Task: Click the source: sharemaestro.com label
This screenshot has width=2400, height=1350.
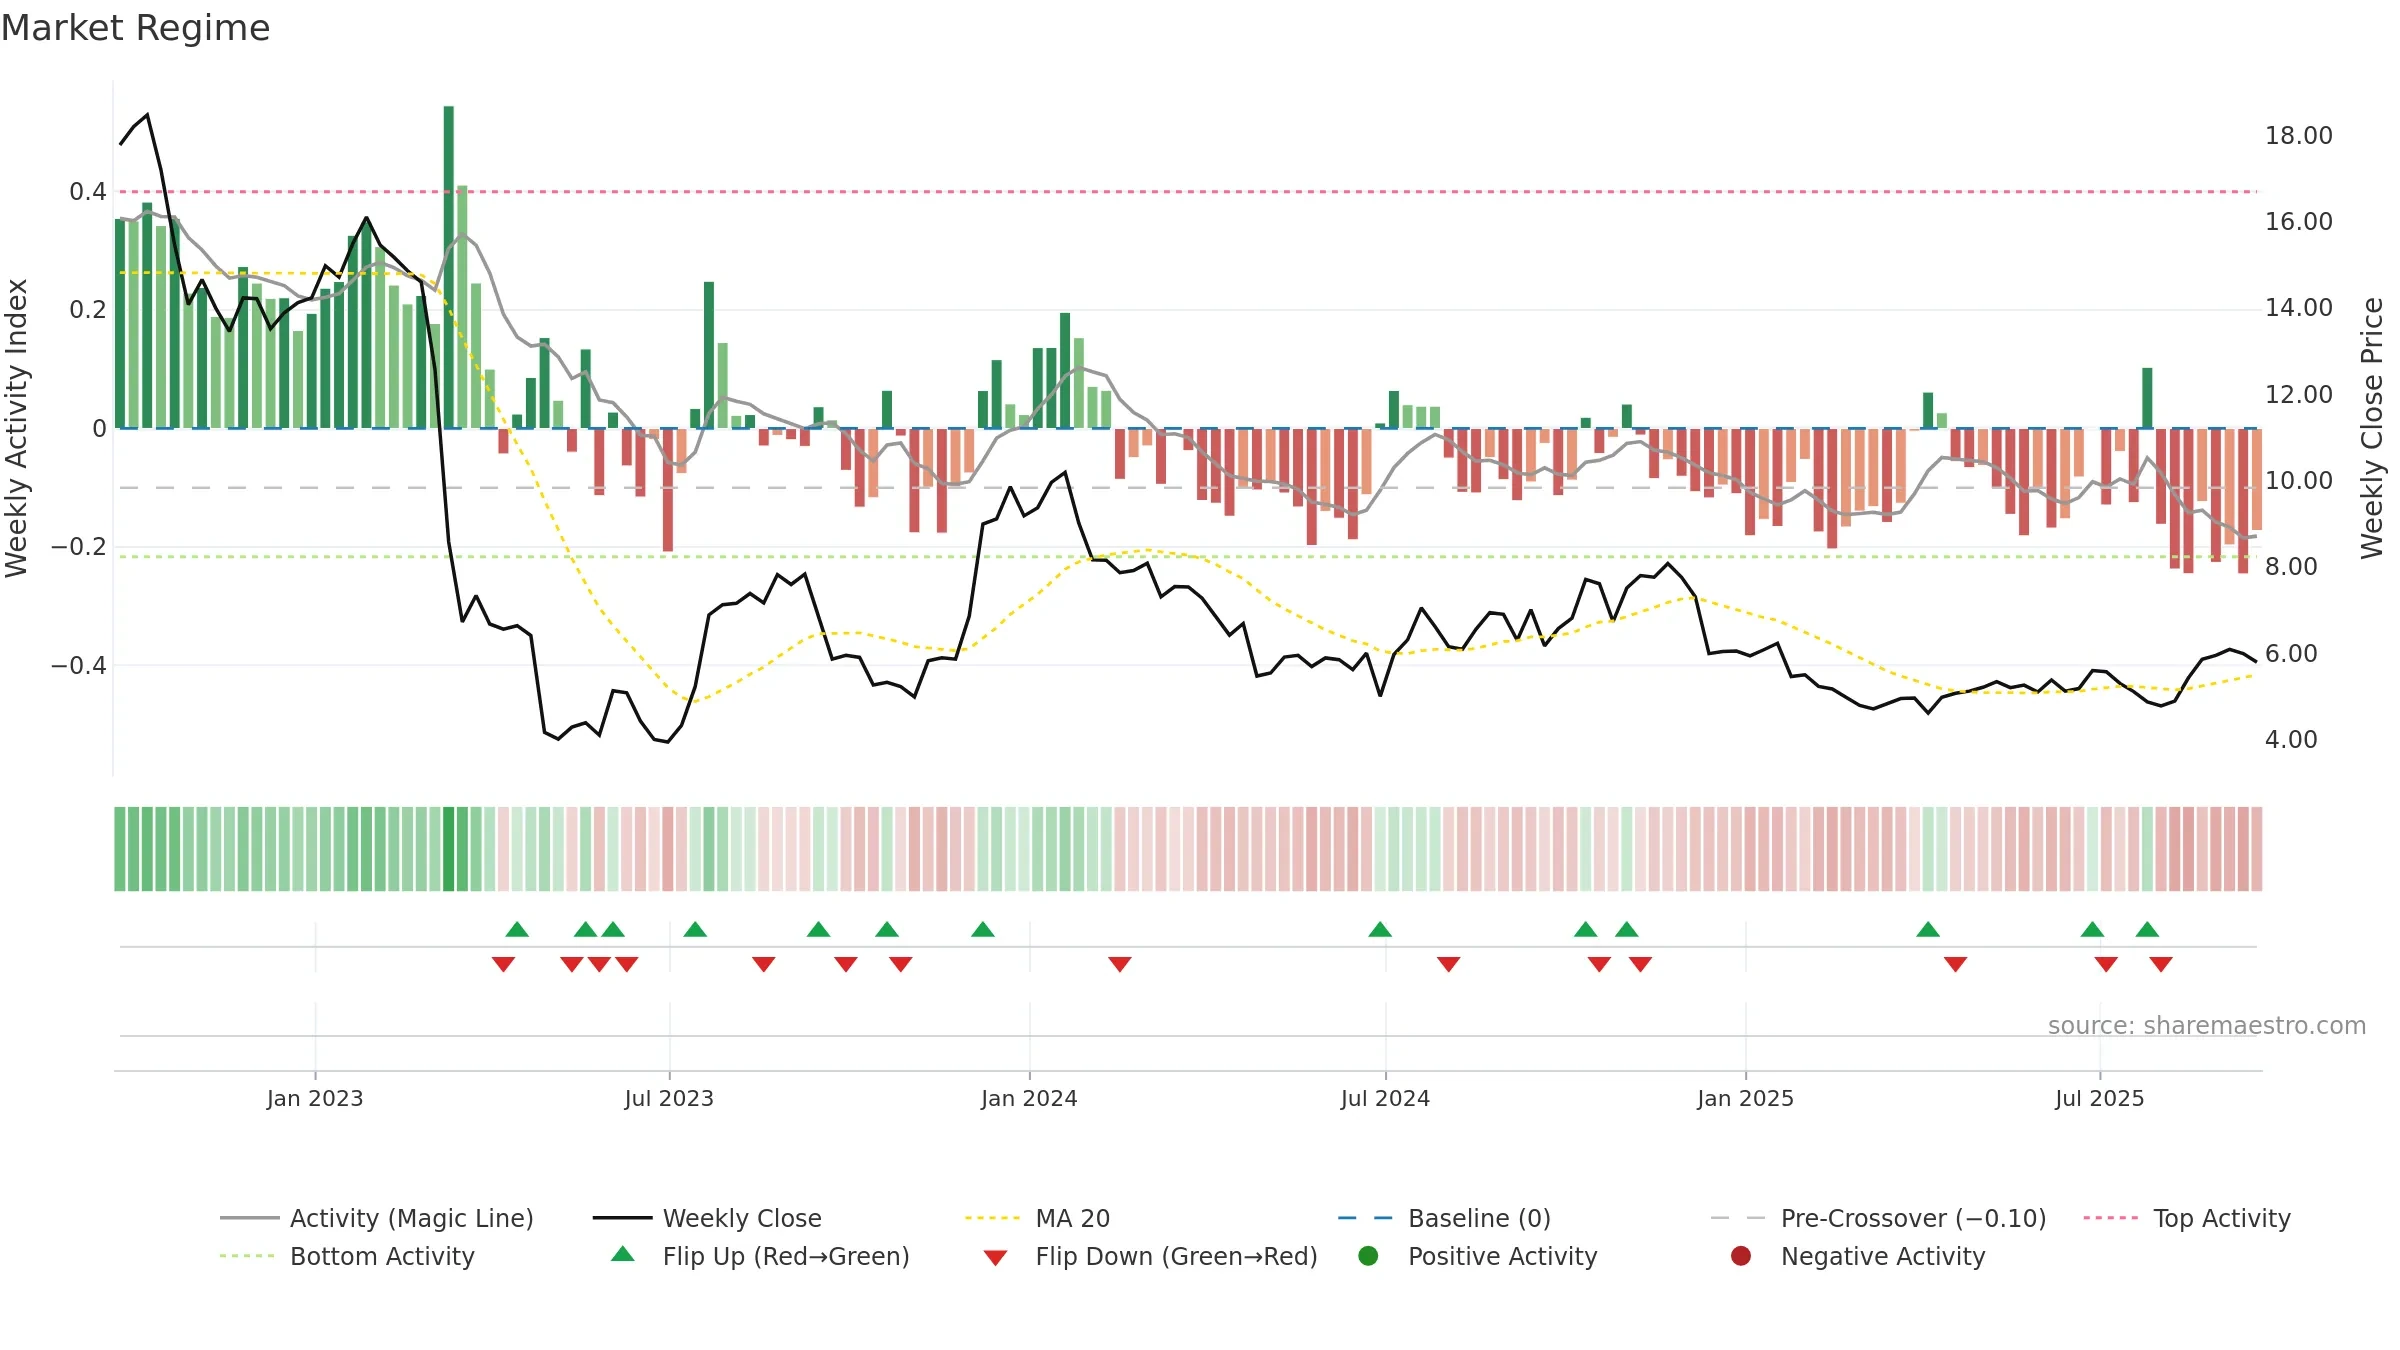Action: pyautogui.click(x=2207, y=1026)
